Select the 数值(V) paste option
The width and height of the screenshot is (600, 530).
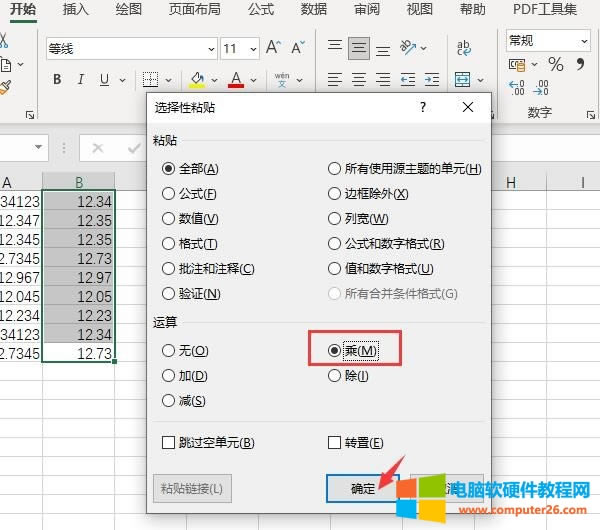tap(169, 219)
